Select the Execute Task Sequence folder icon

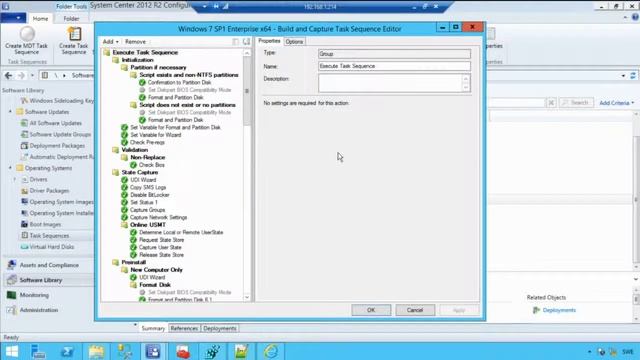[x=107, y=52]
